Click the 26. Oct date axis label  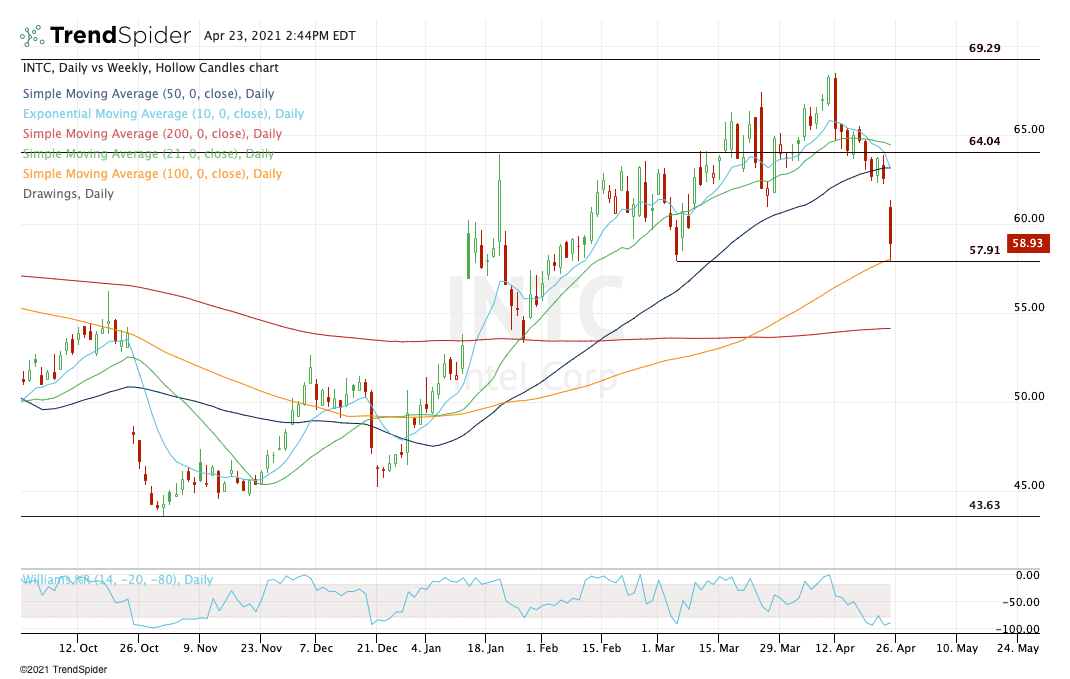[139, 648]
